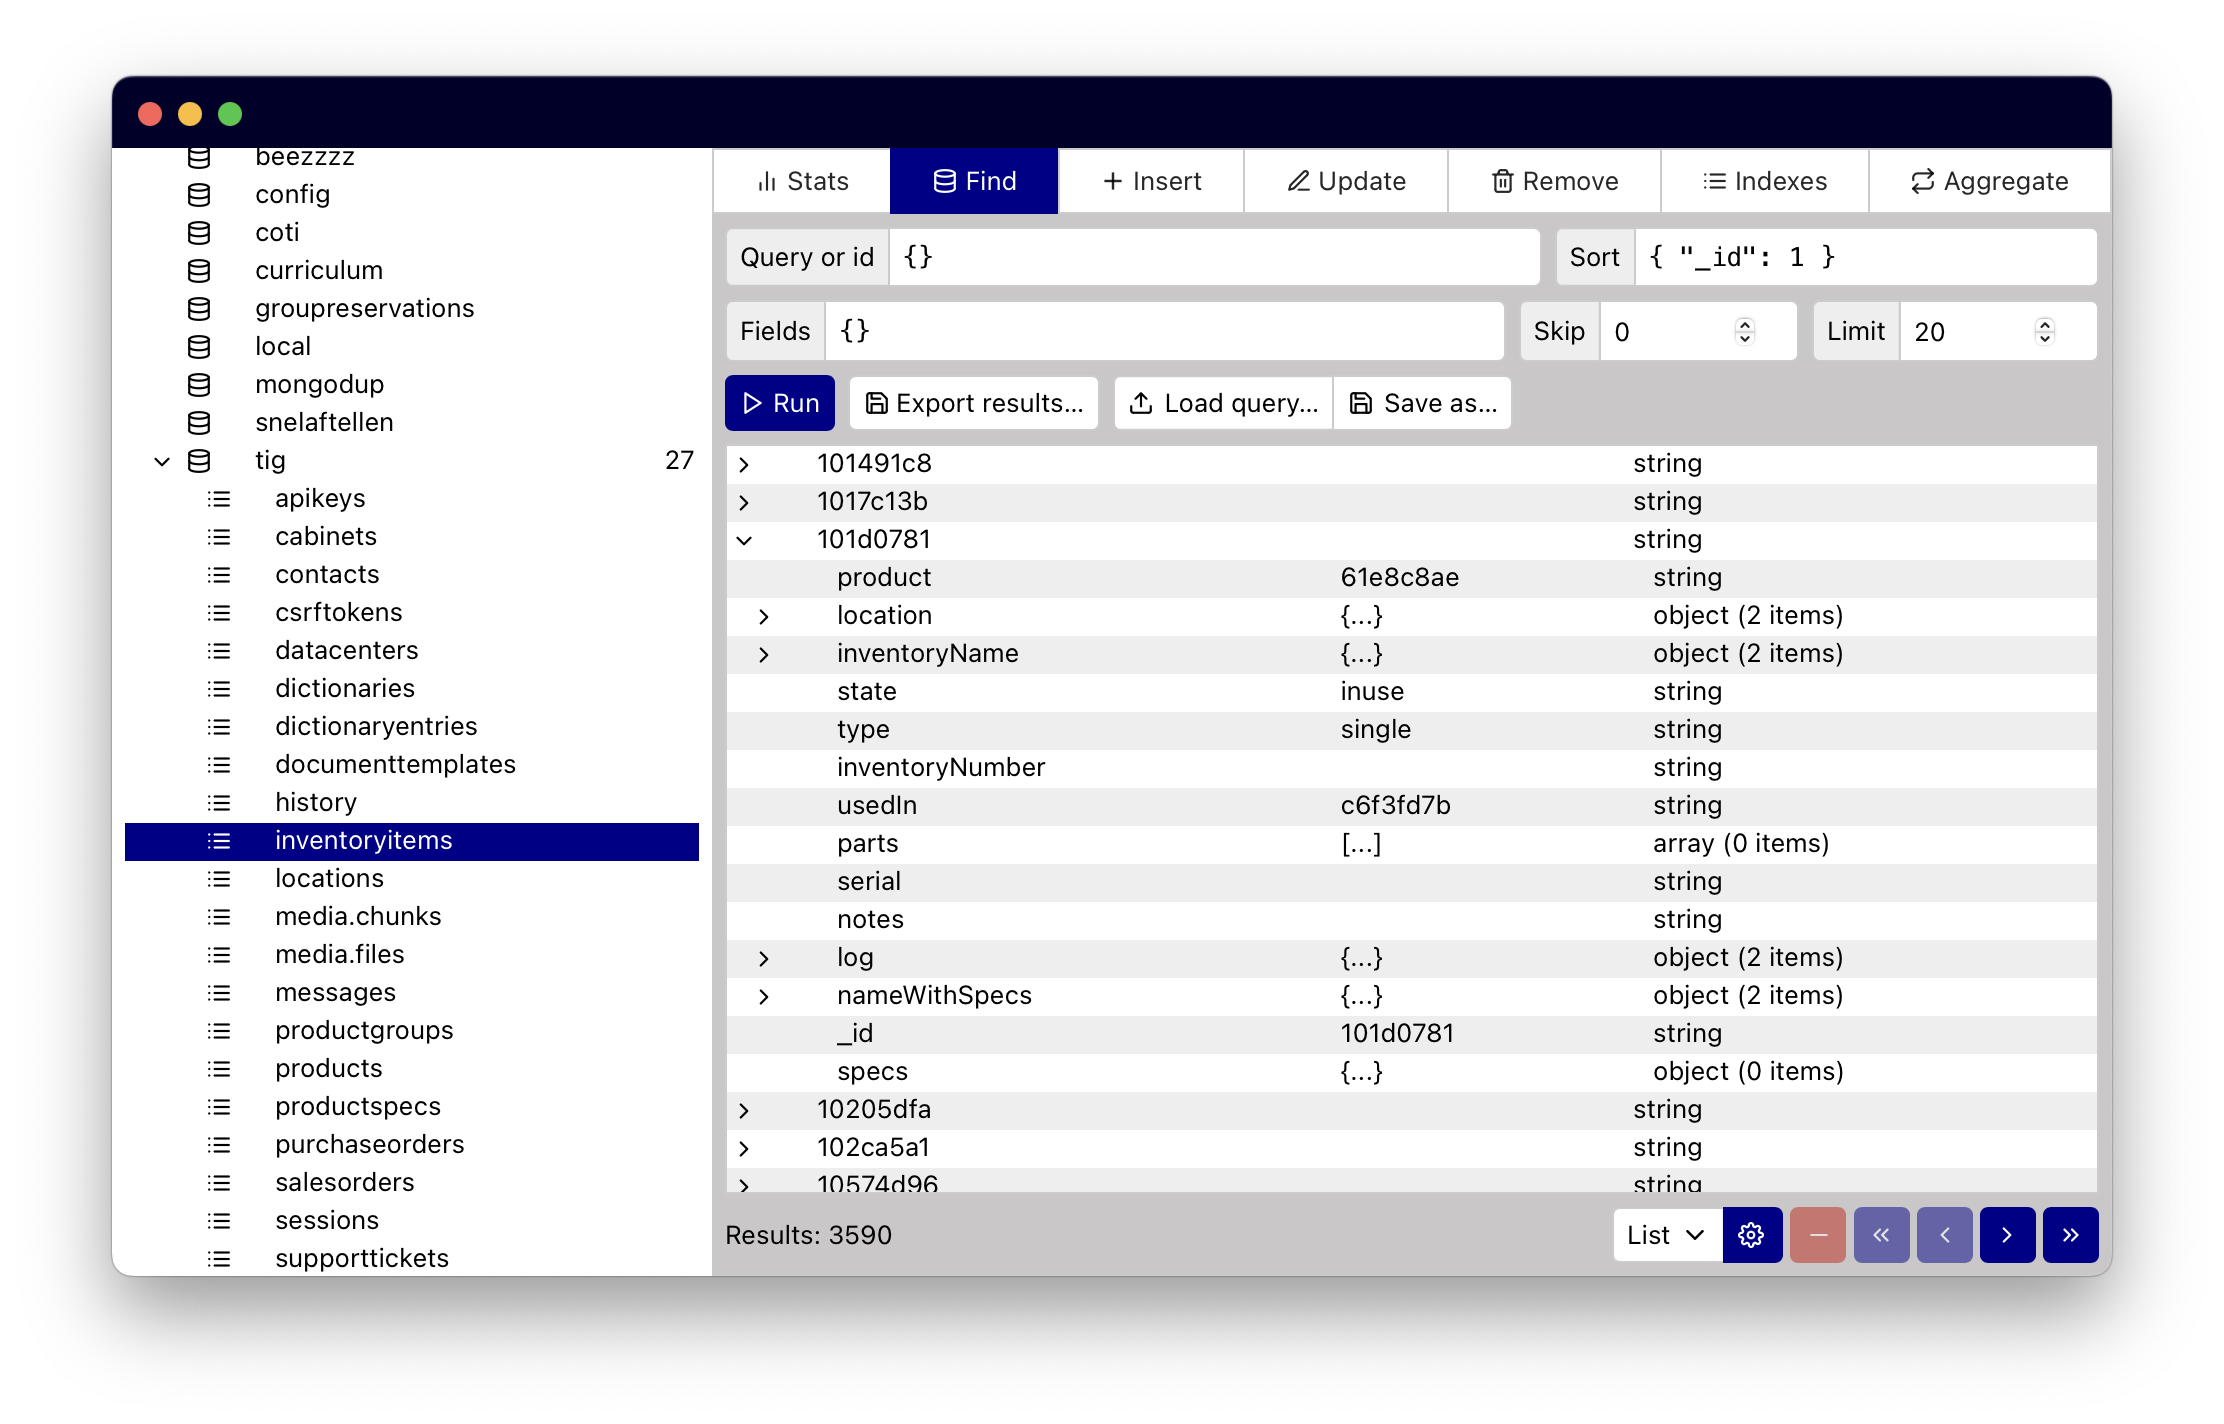Expand document 101491c8
Screen dimensions: 2224x1424
tap(744, 464)
